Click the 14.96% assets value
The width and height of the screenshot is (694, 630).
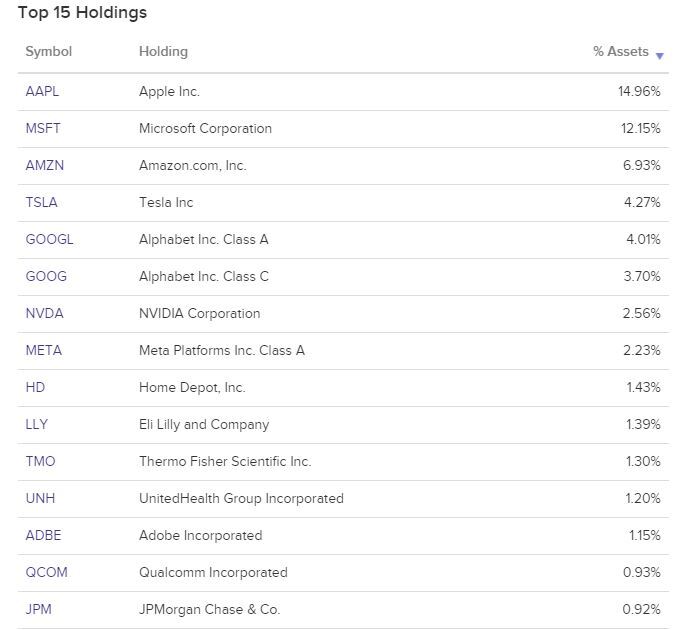coord(639,91)
